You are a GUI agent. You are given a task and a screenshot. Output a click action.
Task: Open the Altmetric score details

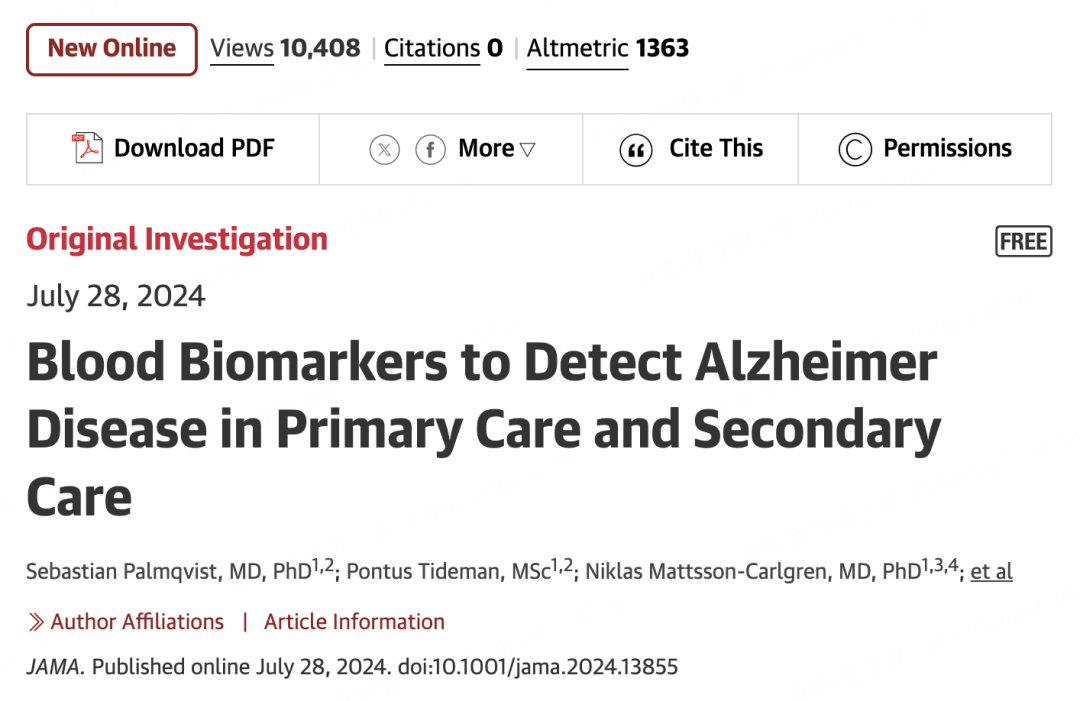pos(607,49)
